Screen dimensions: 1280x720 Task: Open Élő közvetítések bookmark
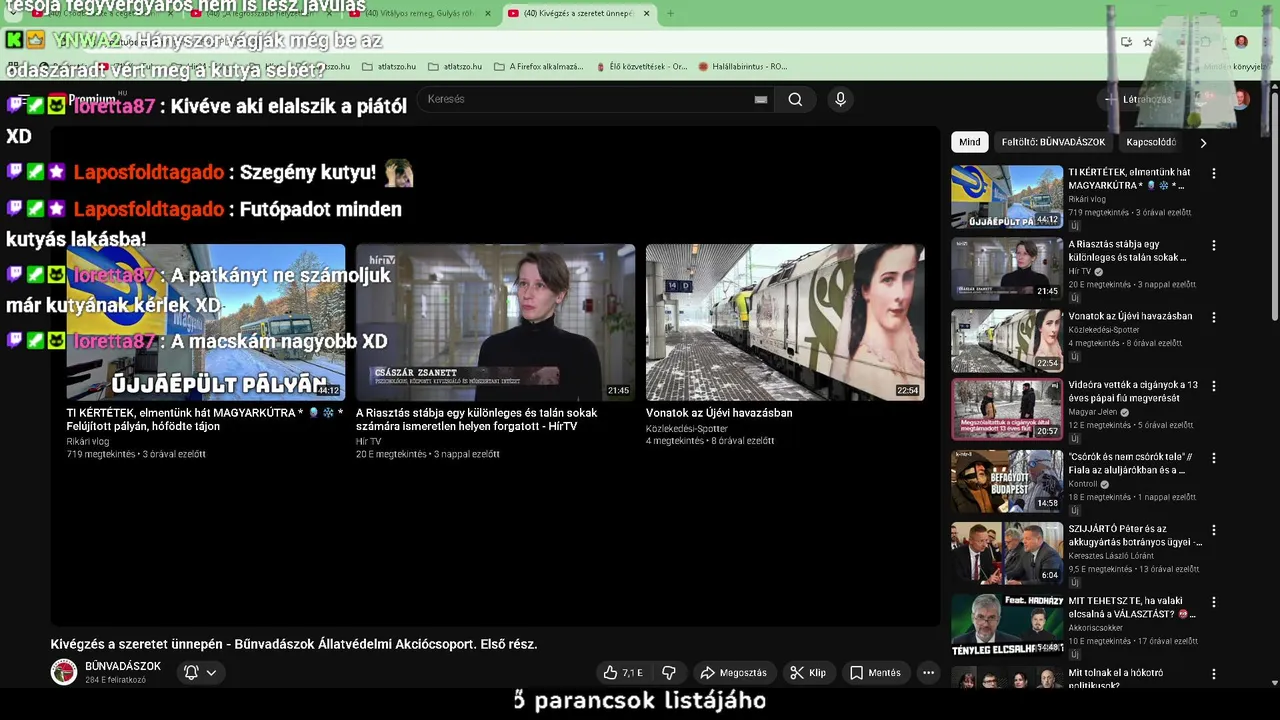(641, 67)
